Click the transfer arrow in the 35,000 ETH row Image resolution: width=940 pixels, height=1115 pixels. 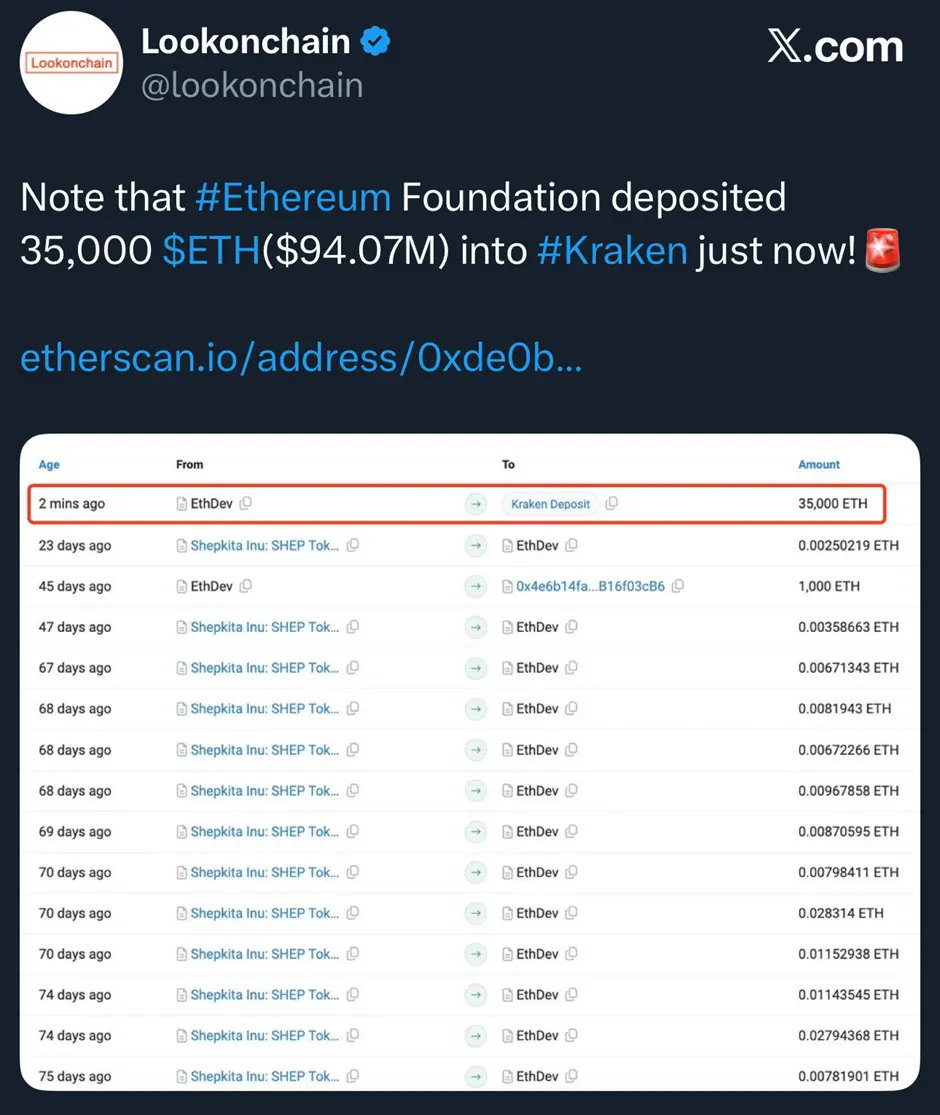click(476, 504)
